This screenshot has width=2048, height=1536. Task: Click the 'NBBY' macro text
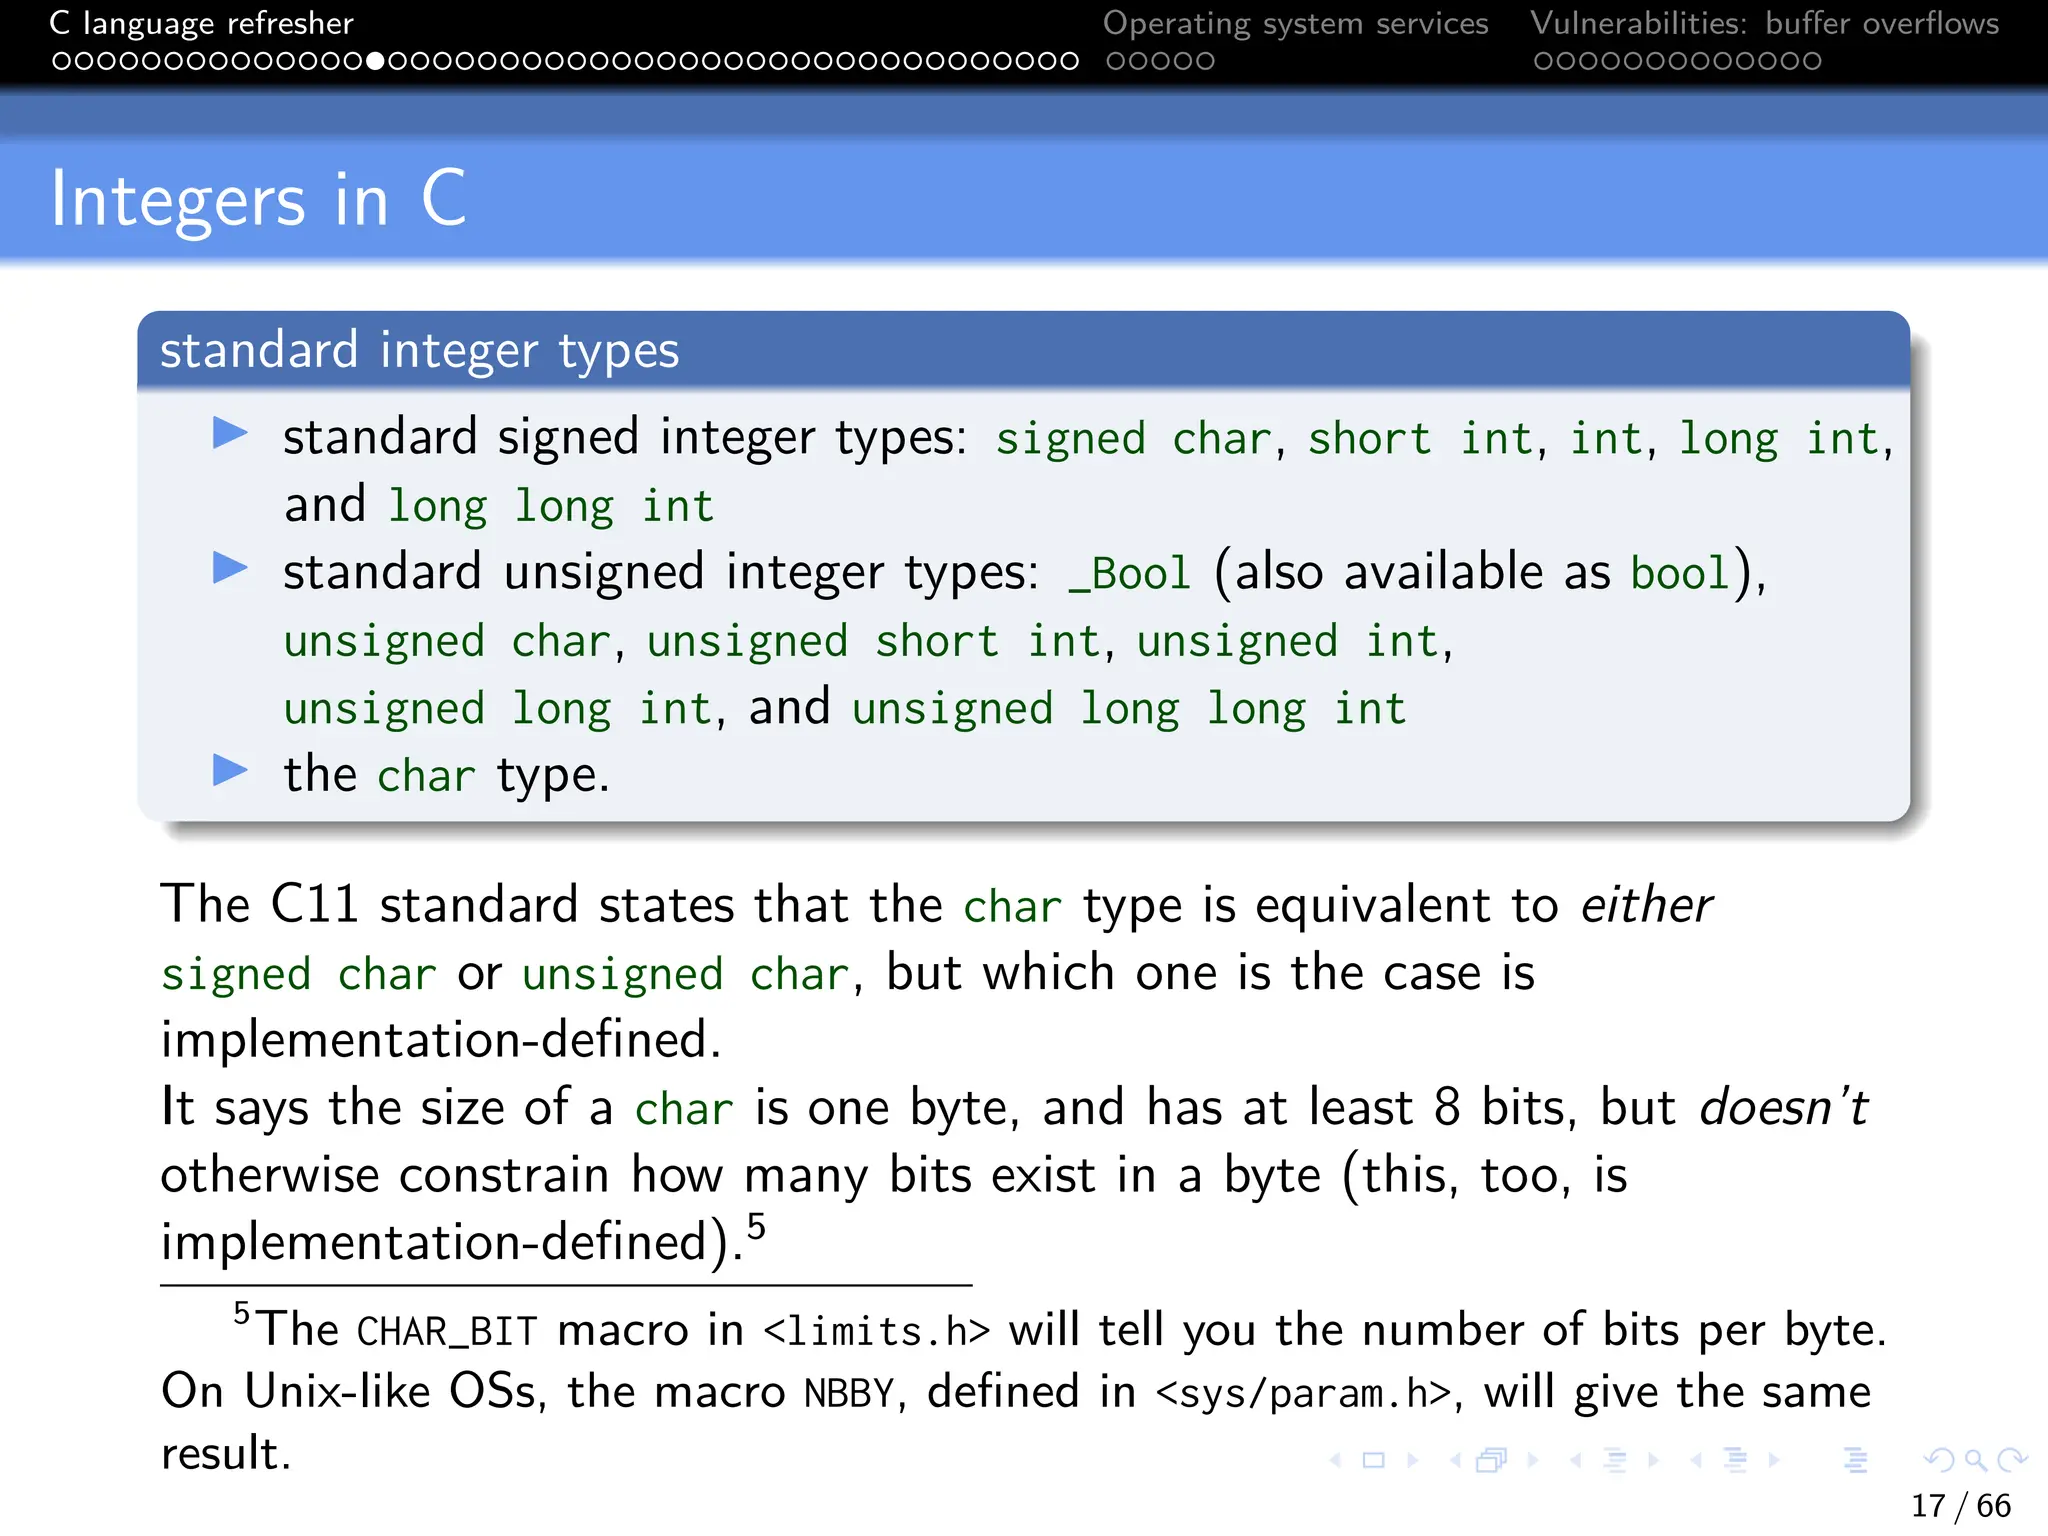coord(849,1394)
